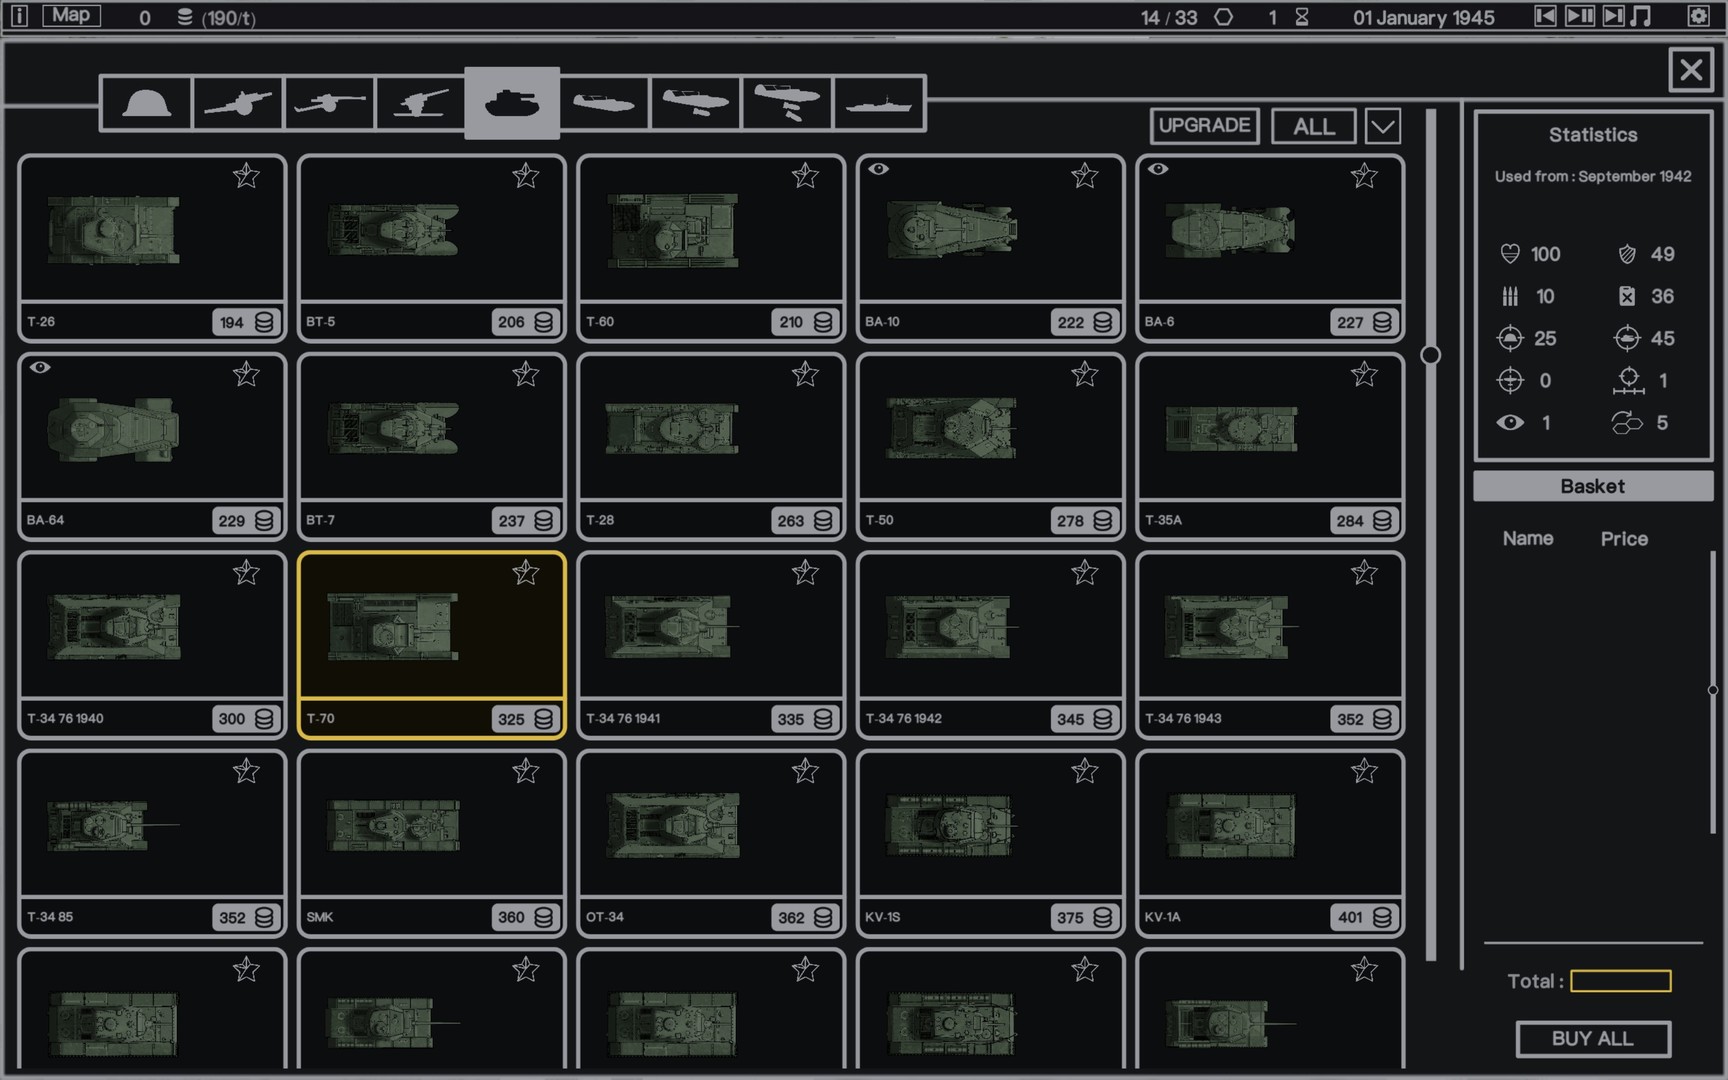Open the ALL filter selector
This screenshot has height=1080, width=1728.
[1313, 127]
